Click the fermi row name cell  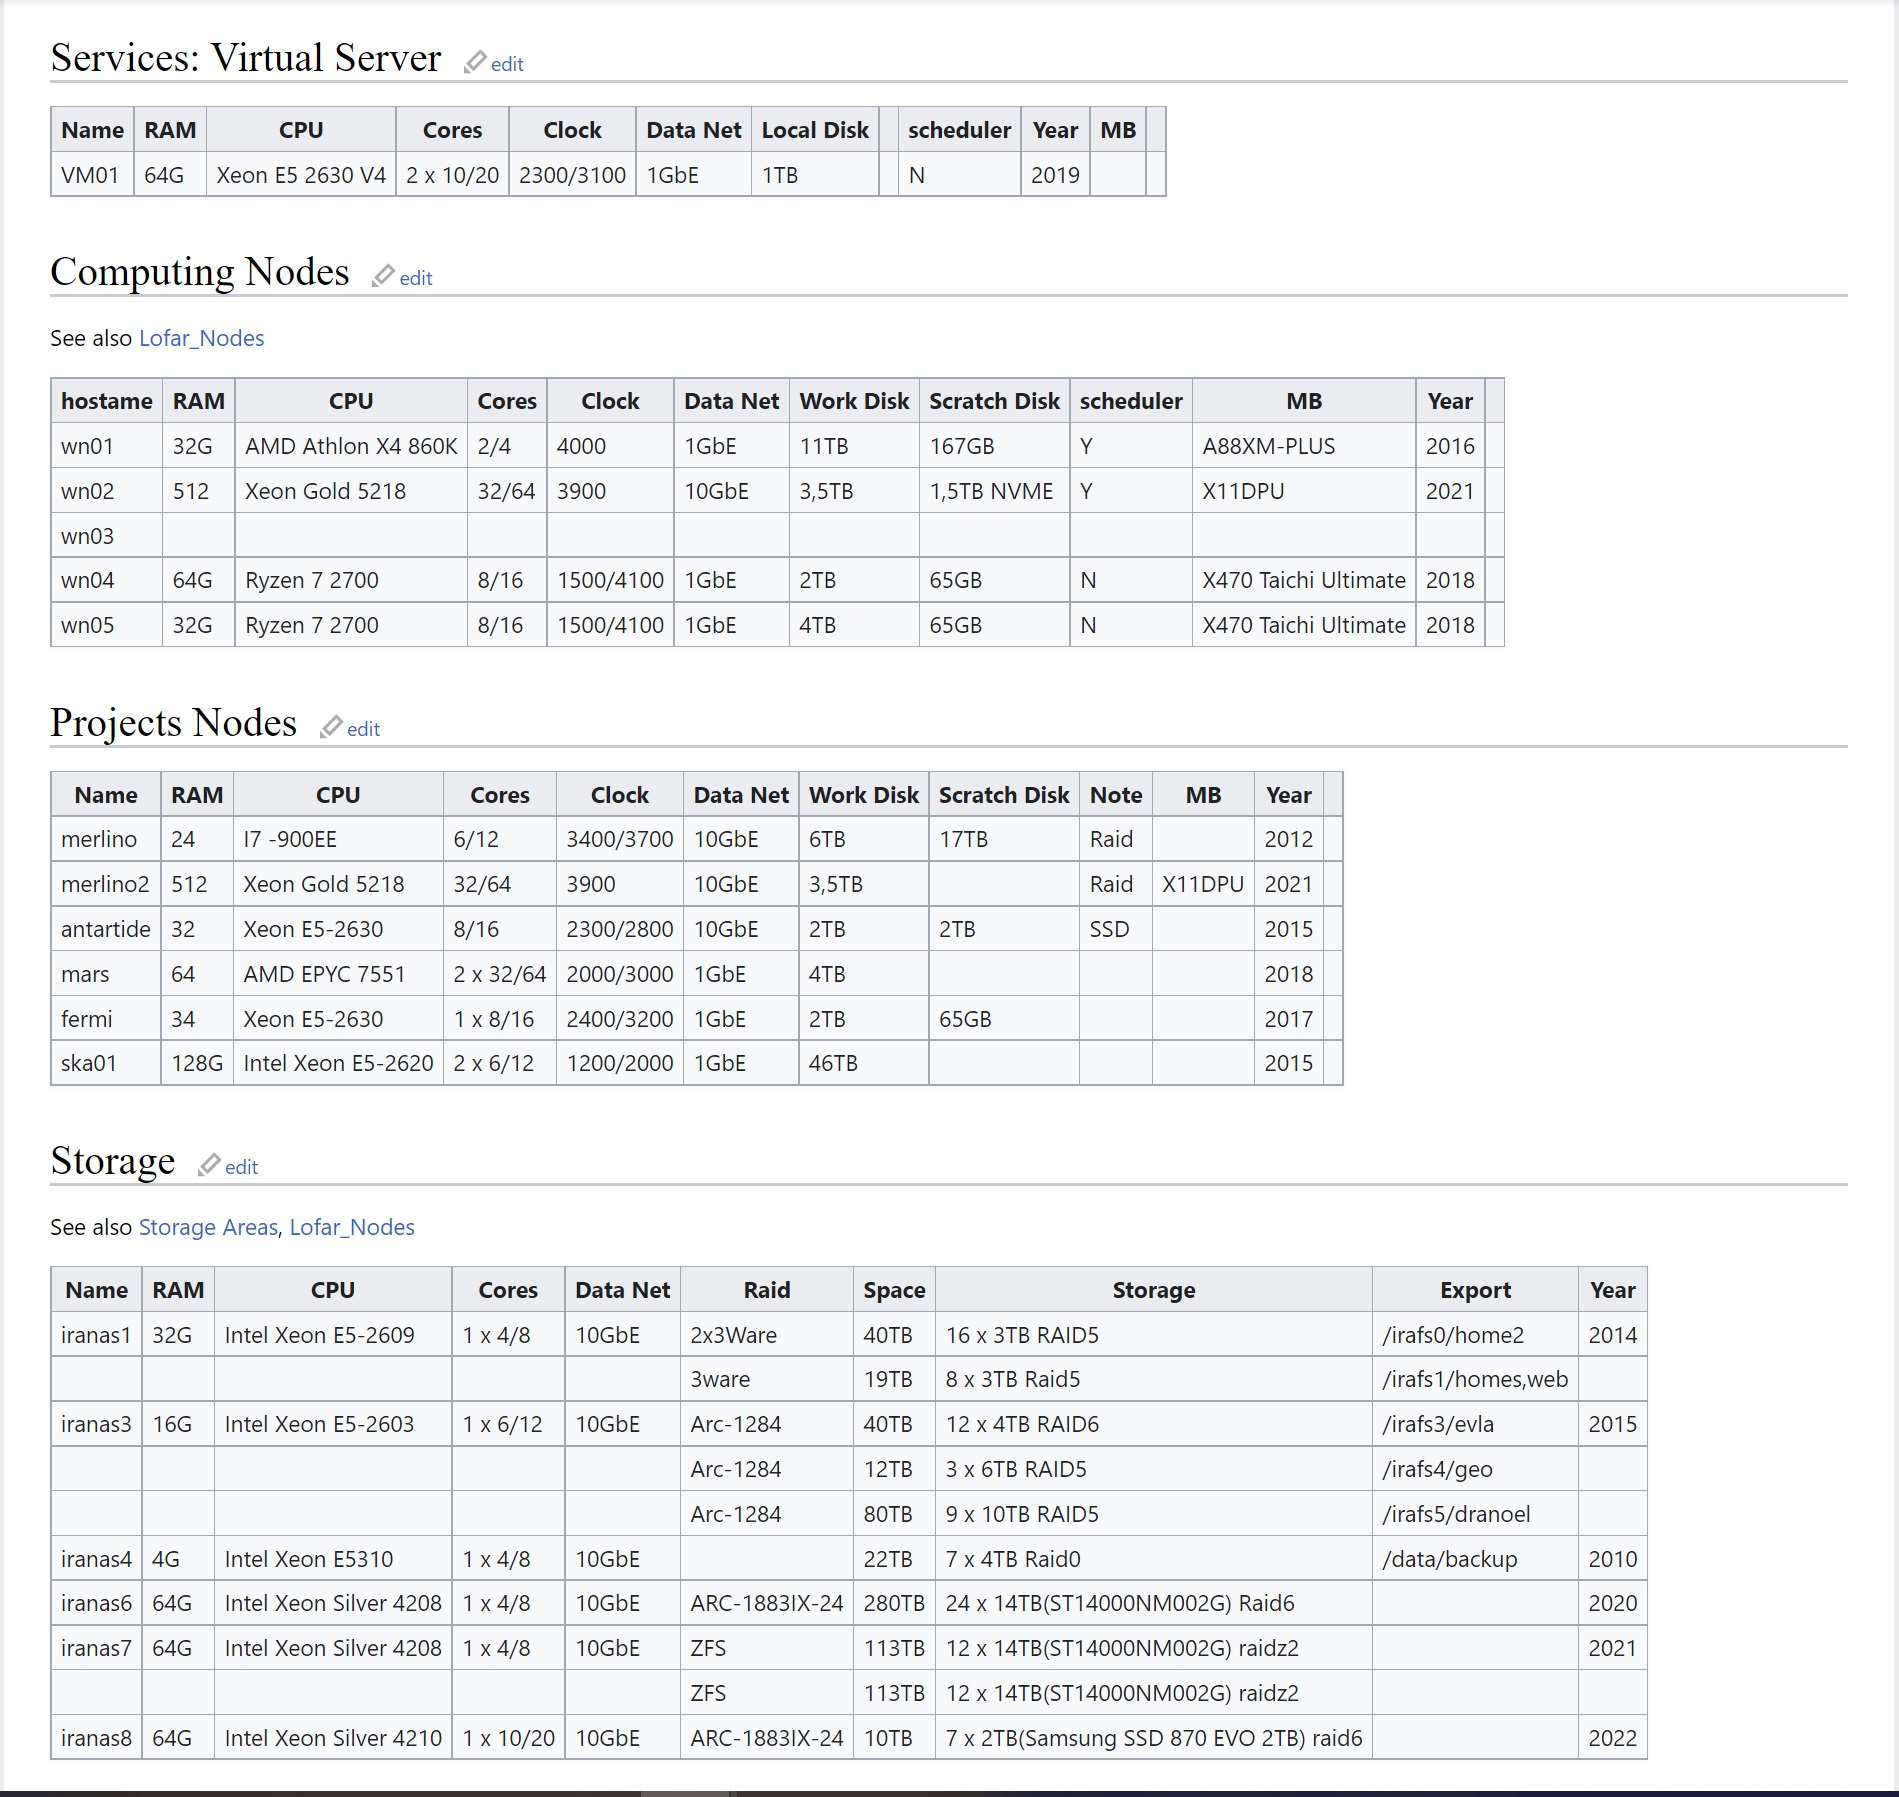coord(106,1019)
